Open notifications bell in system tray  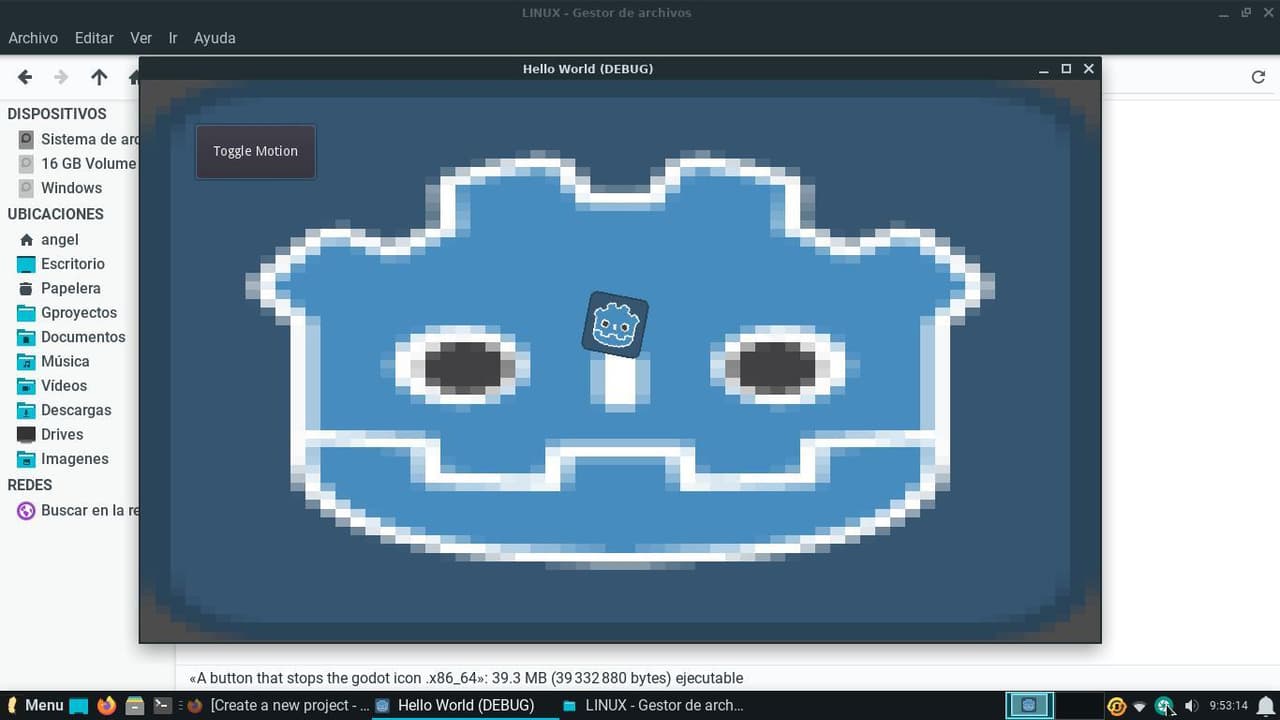tap(1265, 705)
